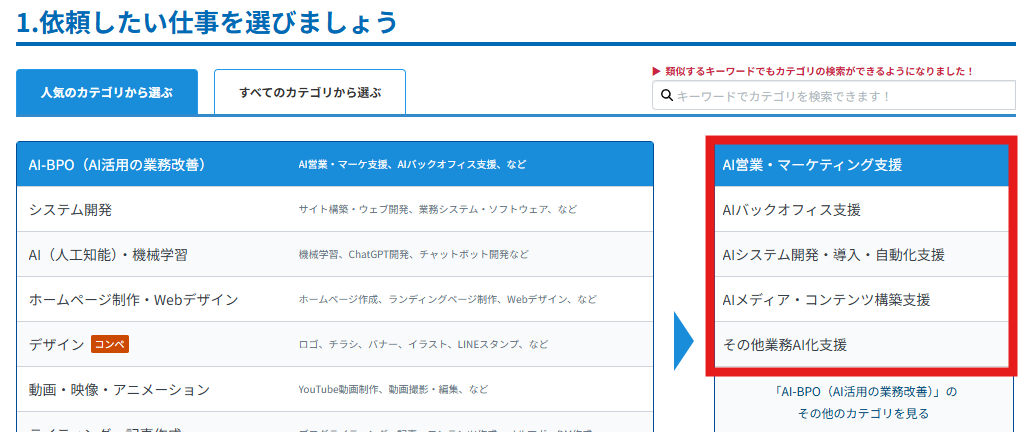Click the orange コンペ badge
Viewport: 1036px width, 432px height.
pos(110,344)
